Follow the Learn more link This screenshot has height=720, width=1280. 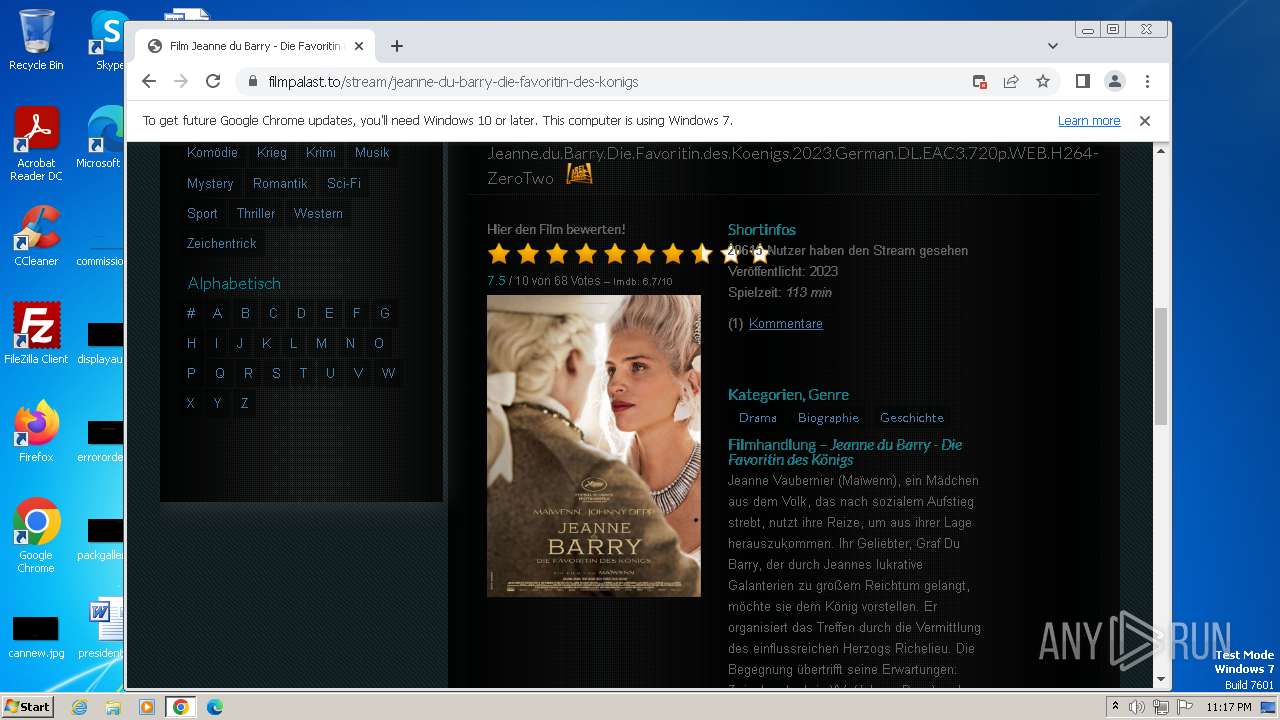(x=1089, y=120)
